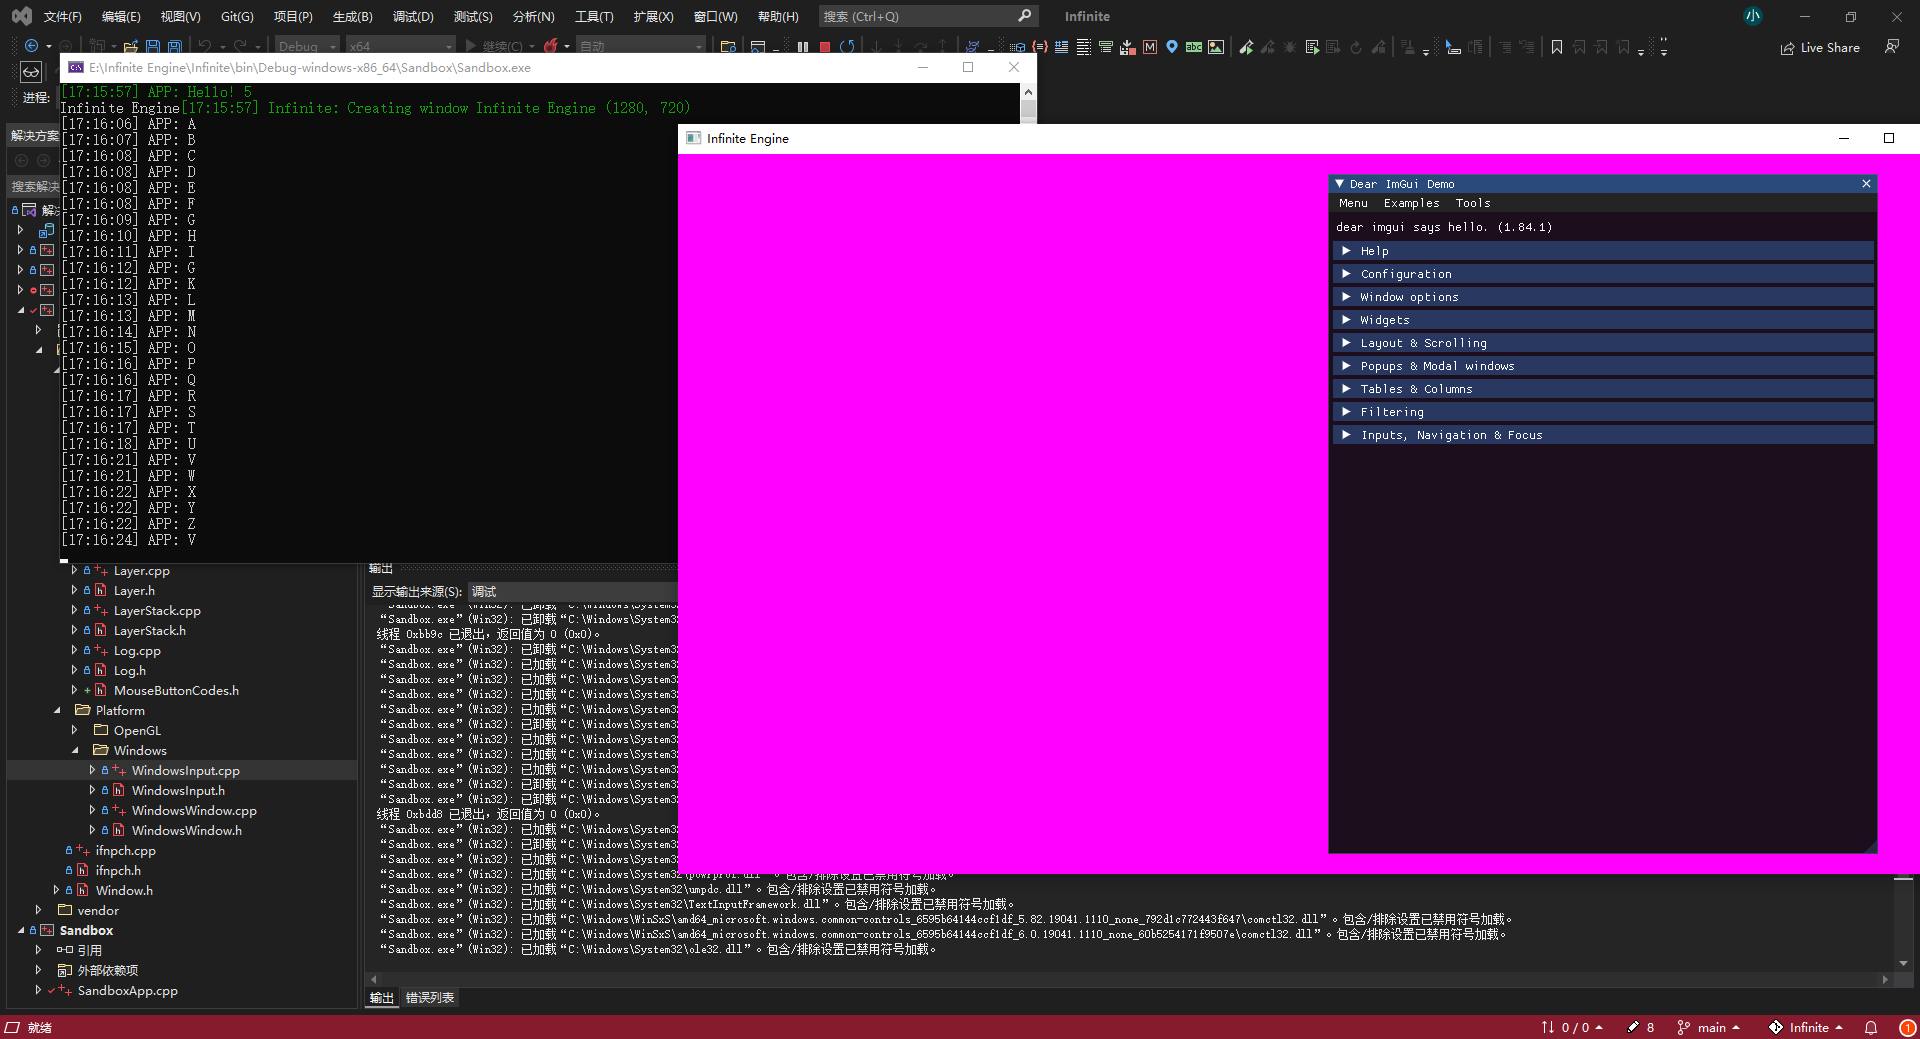Click the Hot Reload flame icon
The height and width of the screenshot is (1039, 1920).
coord(550,46)
